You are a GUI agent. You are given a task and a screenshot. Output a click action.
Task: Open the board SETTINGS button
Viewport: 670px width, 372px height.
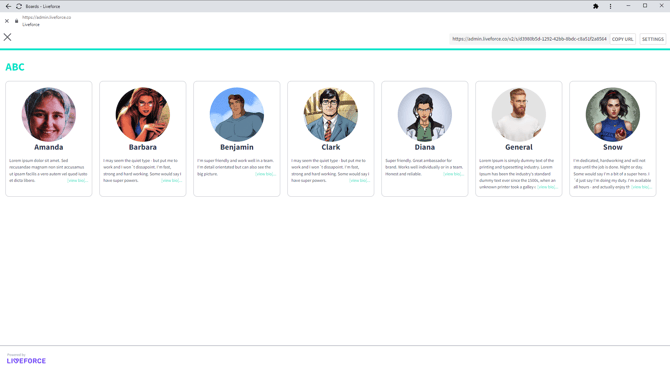pyautogui.click(x=652, y=39)
